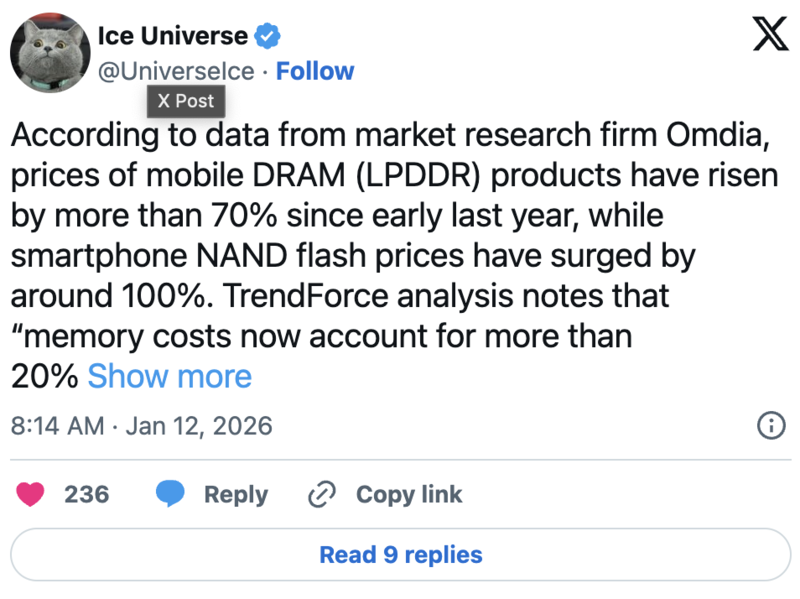The image size is (800, 599).
Task: Click the reply speech bubble icon
Action: [x=171, y=494]
